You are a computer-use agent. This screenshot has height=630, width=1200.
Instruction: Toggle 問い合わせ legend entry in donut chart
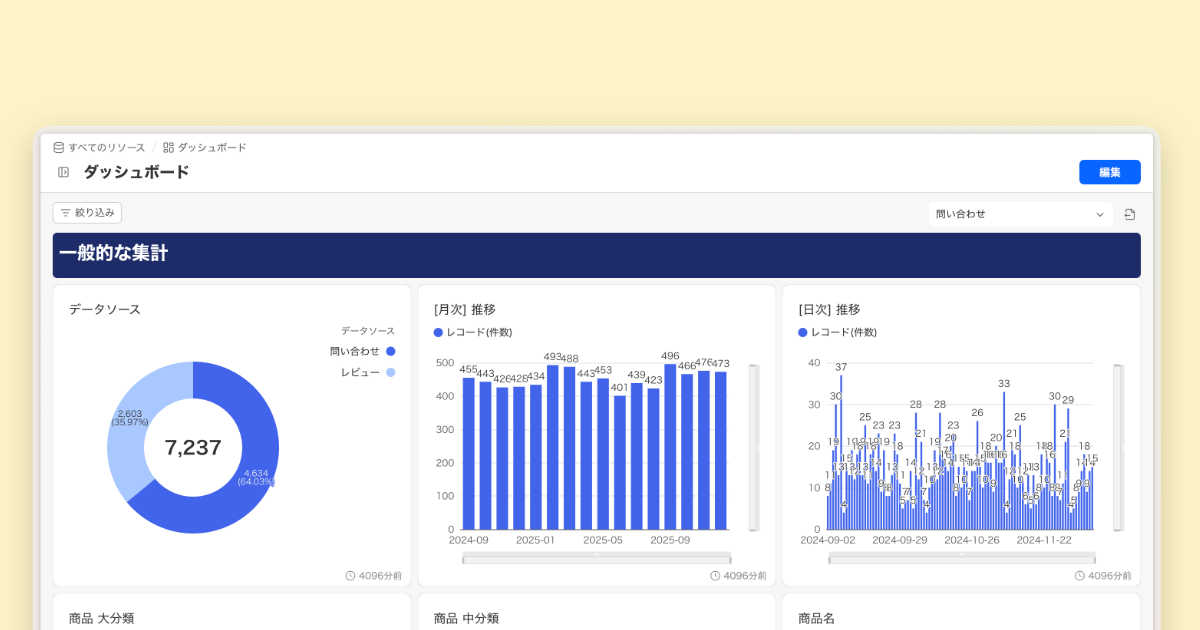[362, 351]
